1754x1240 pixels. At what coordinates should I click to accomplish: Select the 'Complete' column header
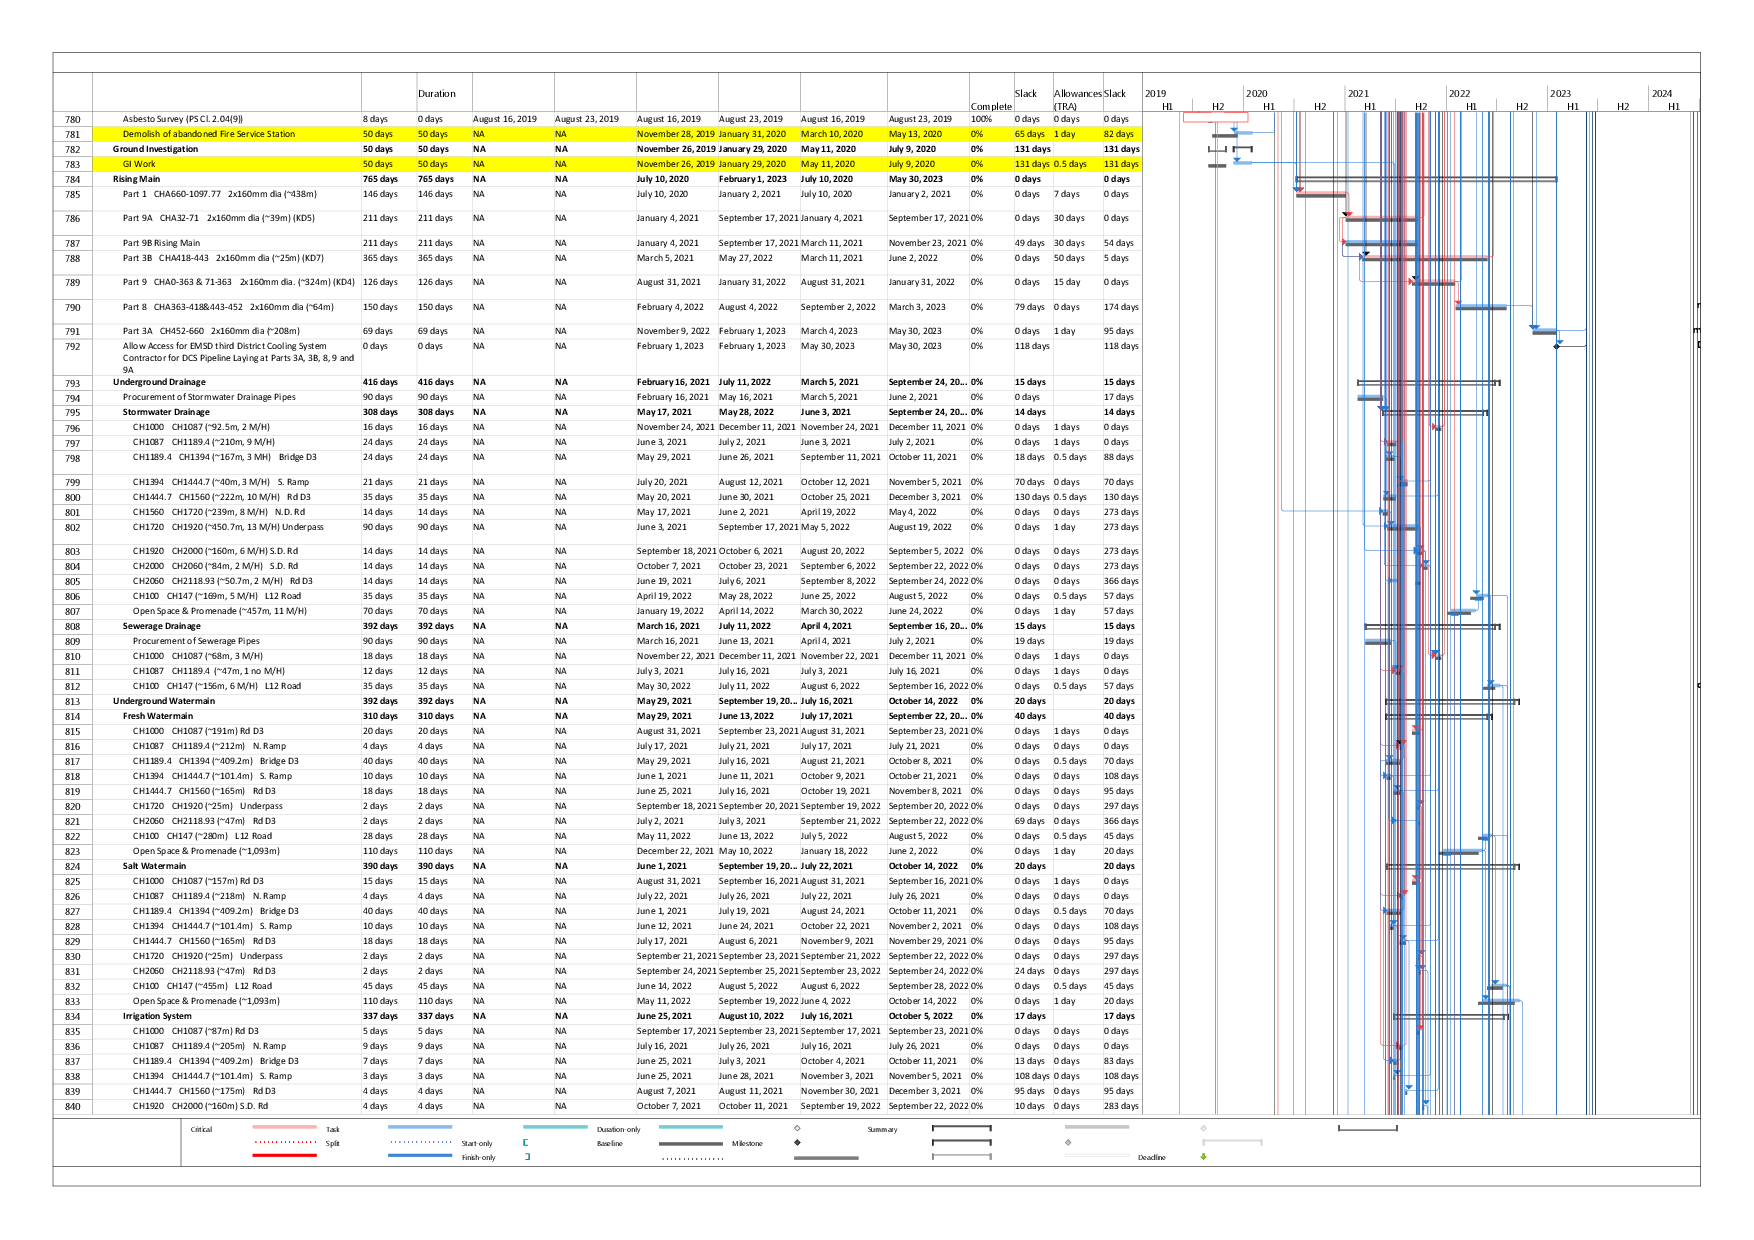[x=991, y=106]
